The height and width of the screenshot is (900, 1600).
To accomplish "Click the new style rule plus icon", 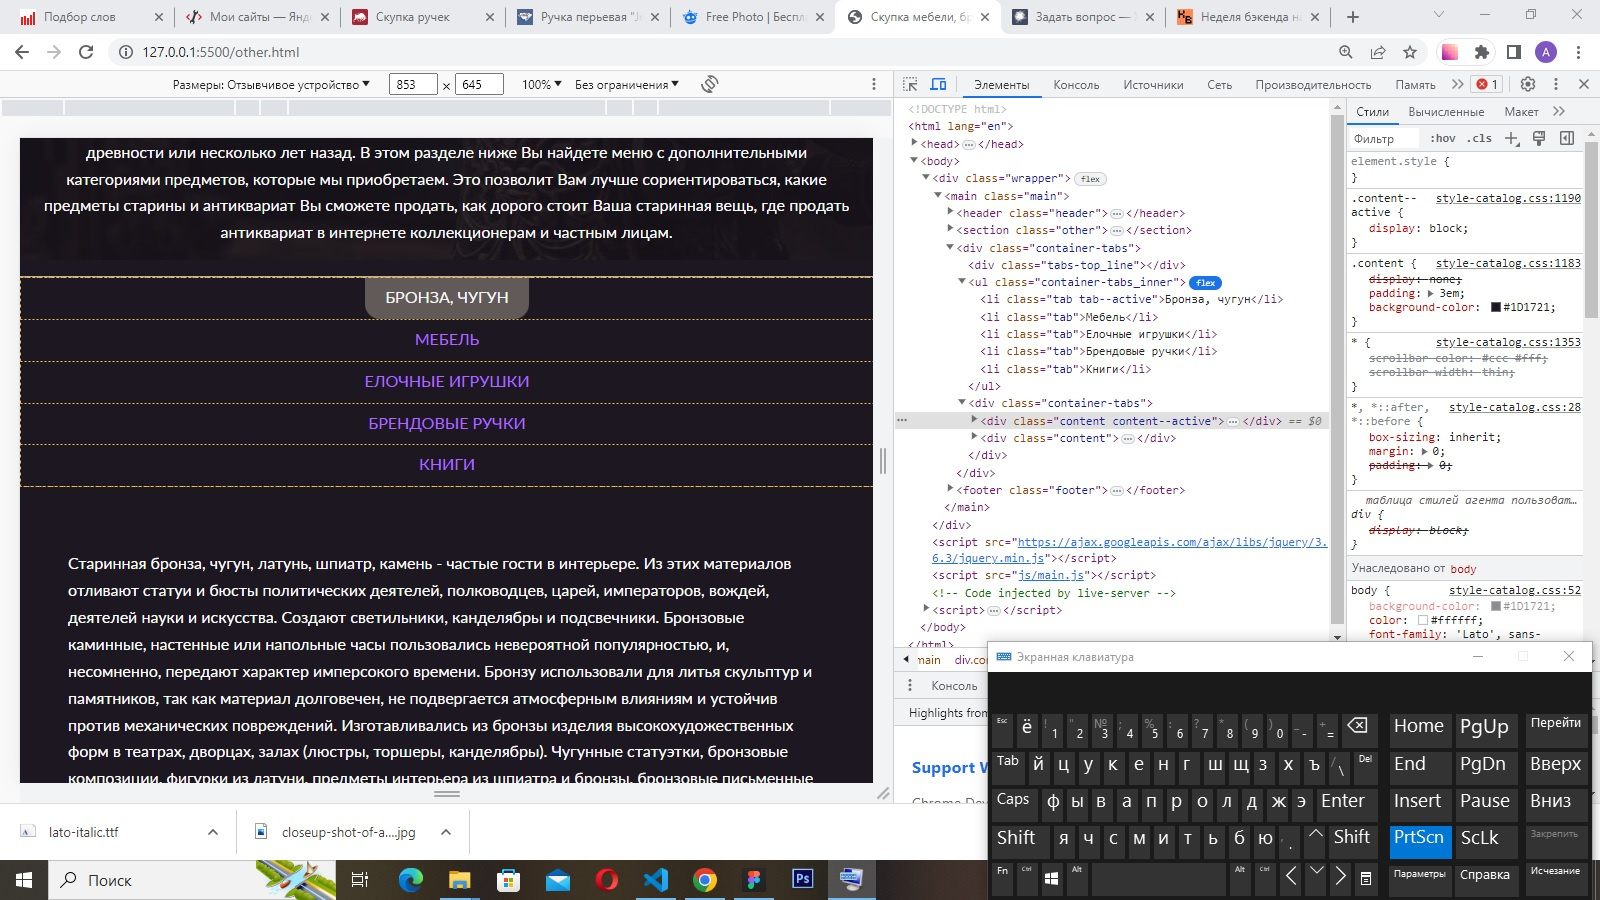I will [1512, 138].
